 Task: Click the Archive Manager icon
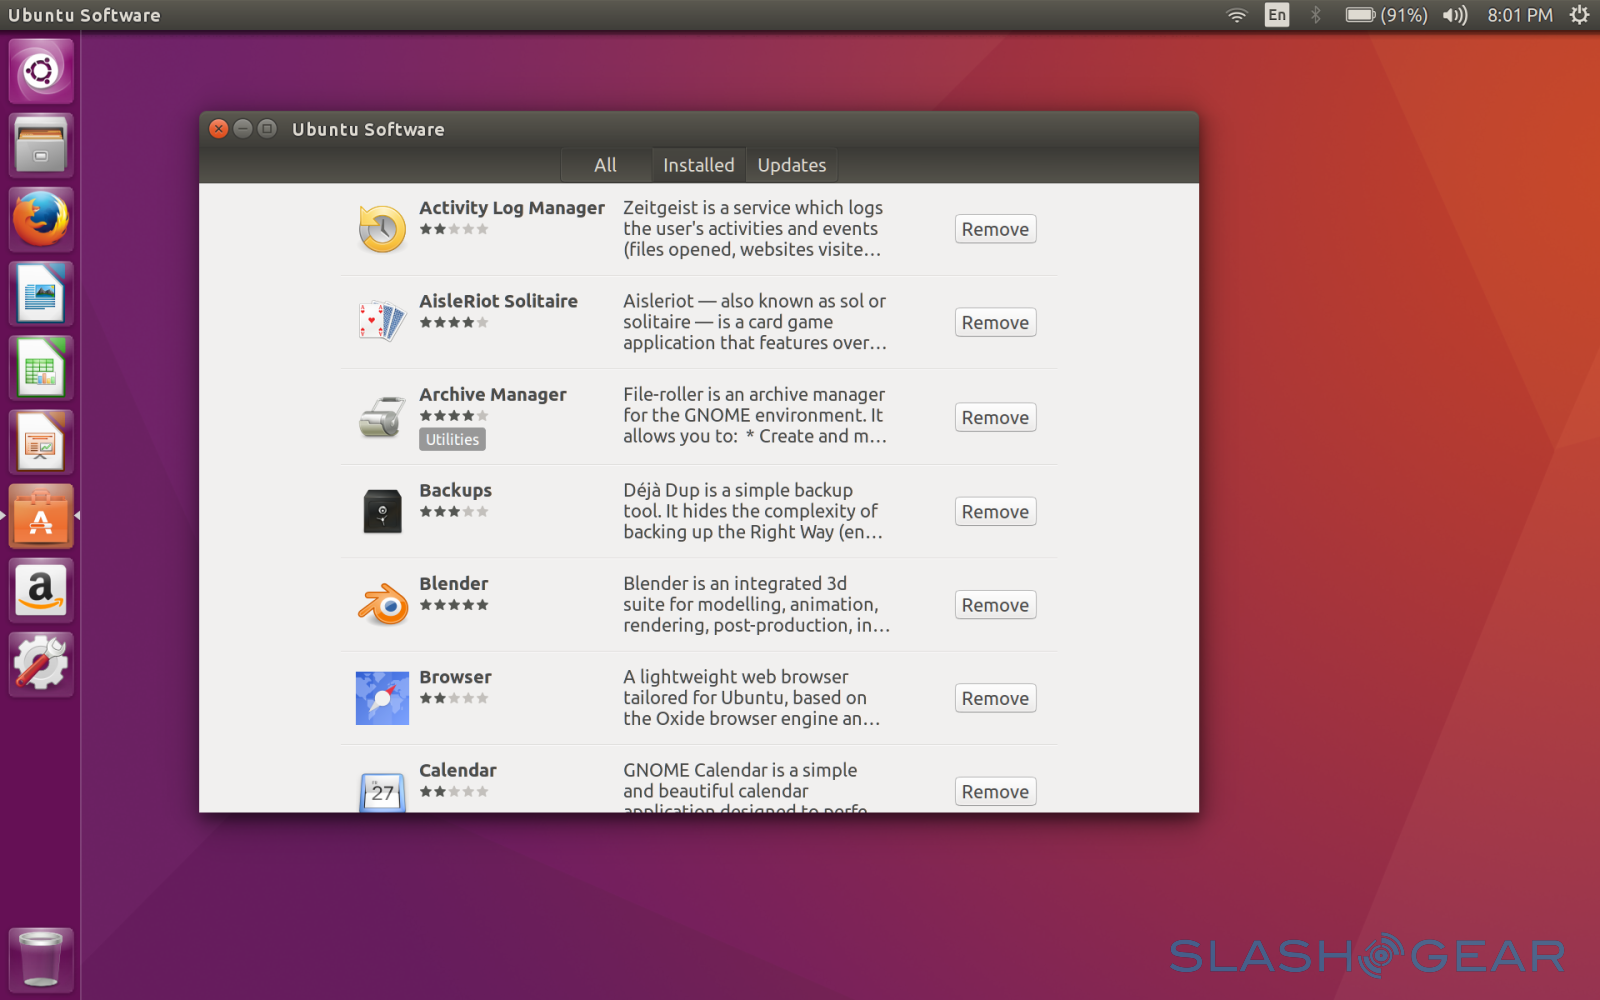[x=382, y=416]
